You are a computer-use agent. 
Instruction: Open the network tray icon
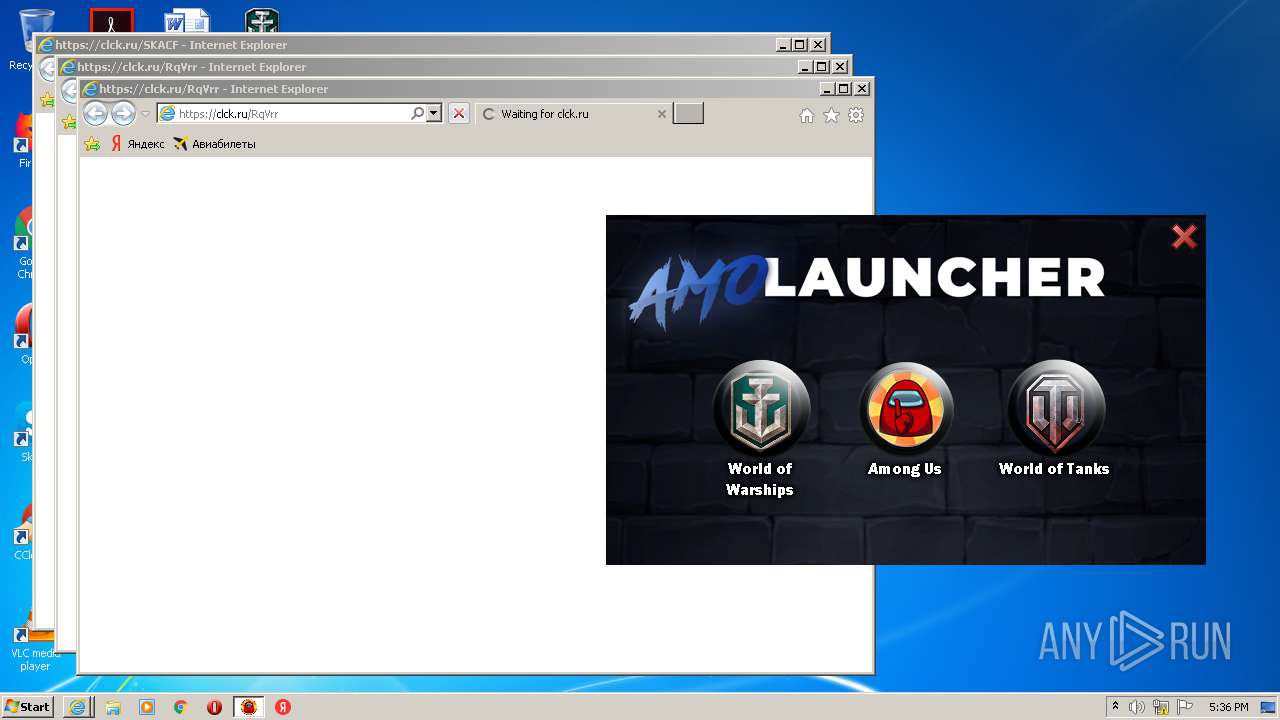[1161, 707]
